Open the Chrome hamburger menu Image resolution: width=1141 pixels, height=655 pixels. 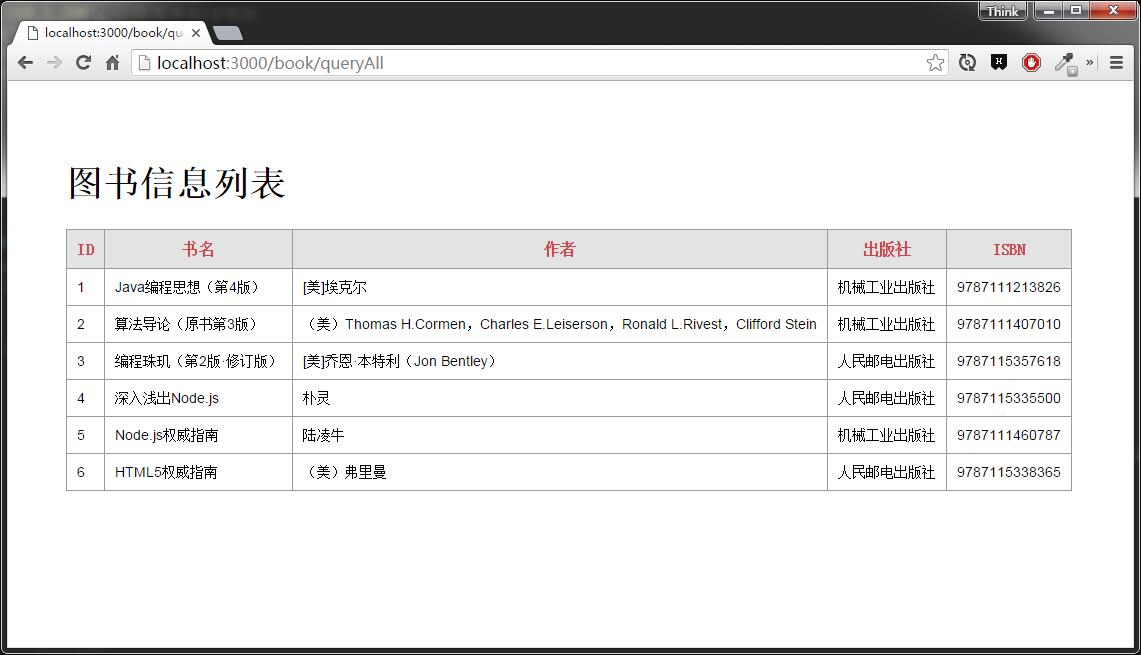click(x=1117, y=62)
